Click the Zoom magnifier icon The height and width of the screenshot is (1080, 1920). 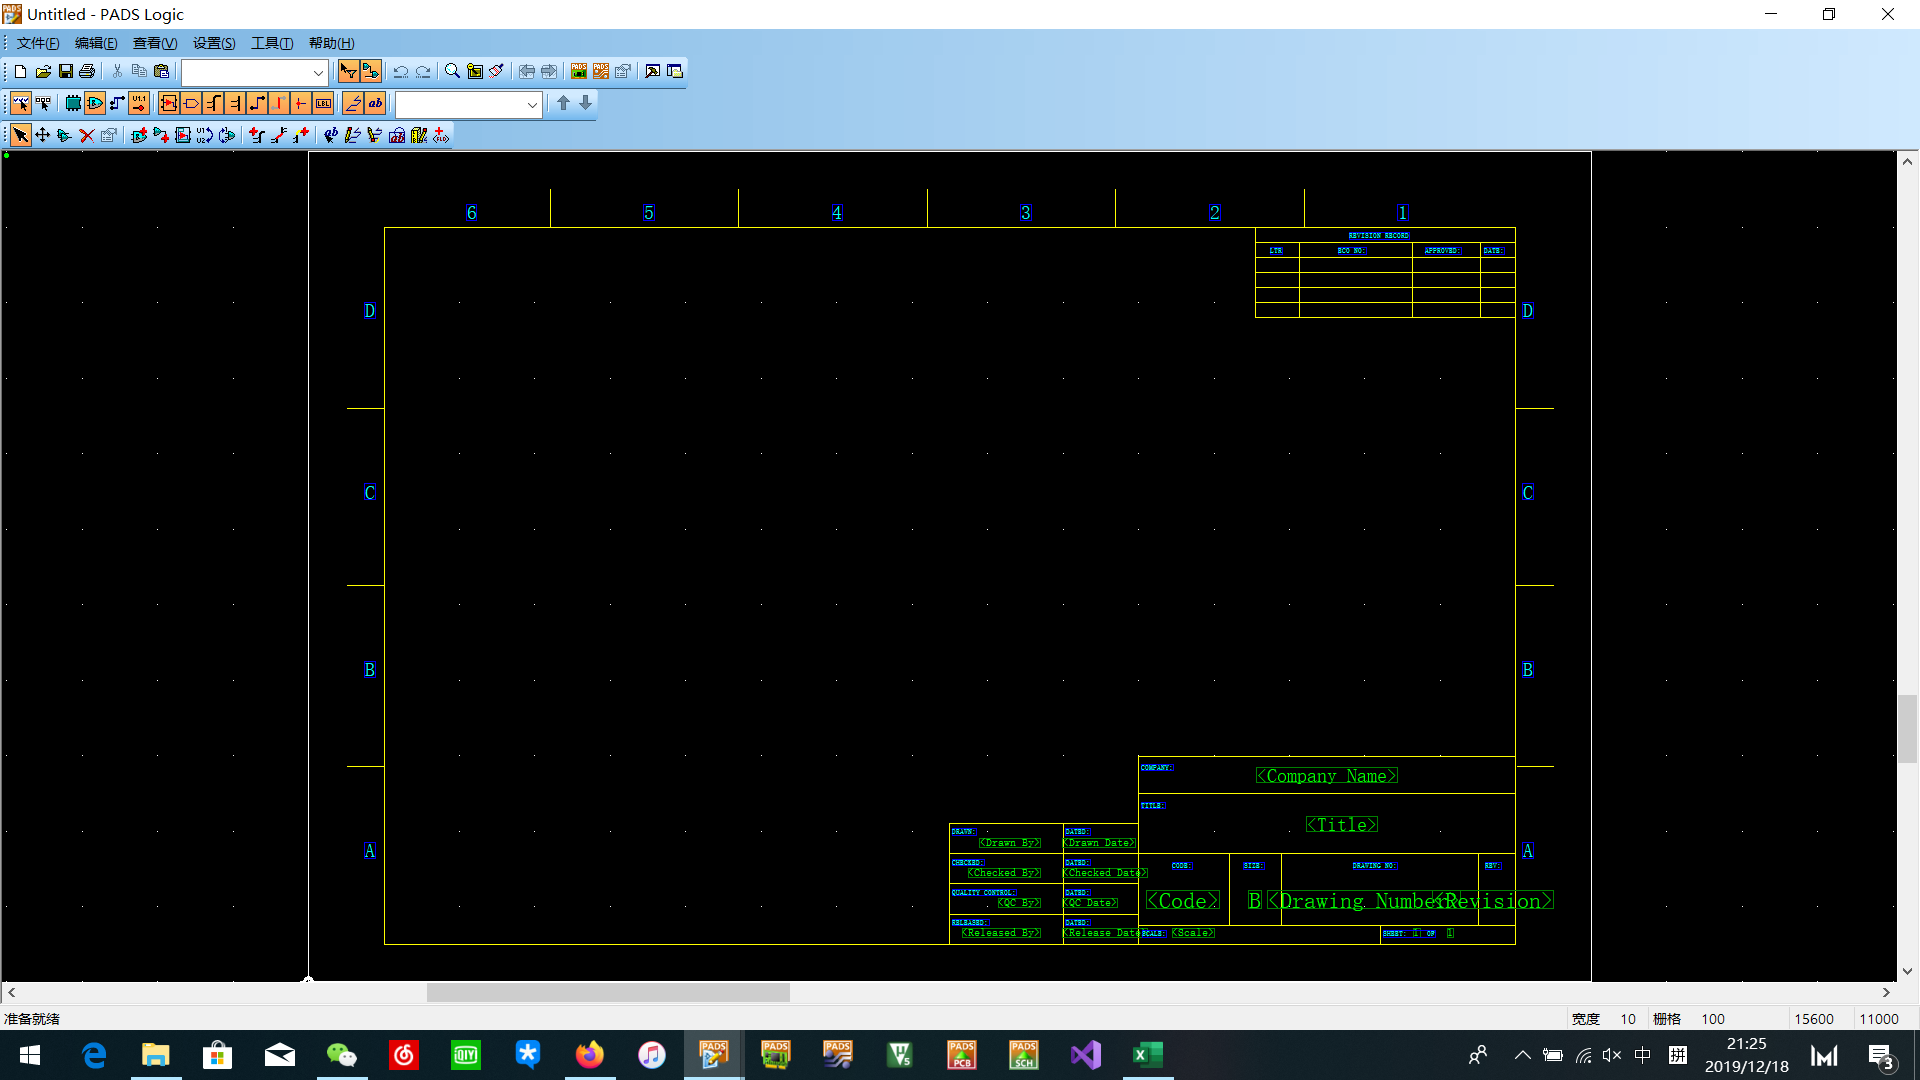452,71
